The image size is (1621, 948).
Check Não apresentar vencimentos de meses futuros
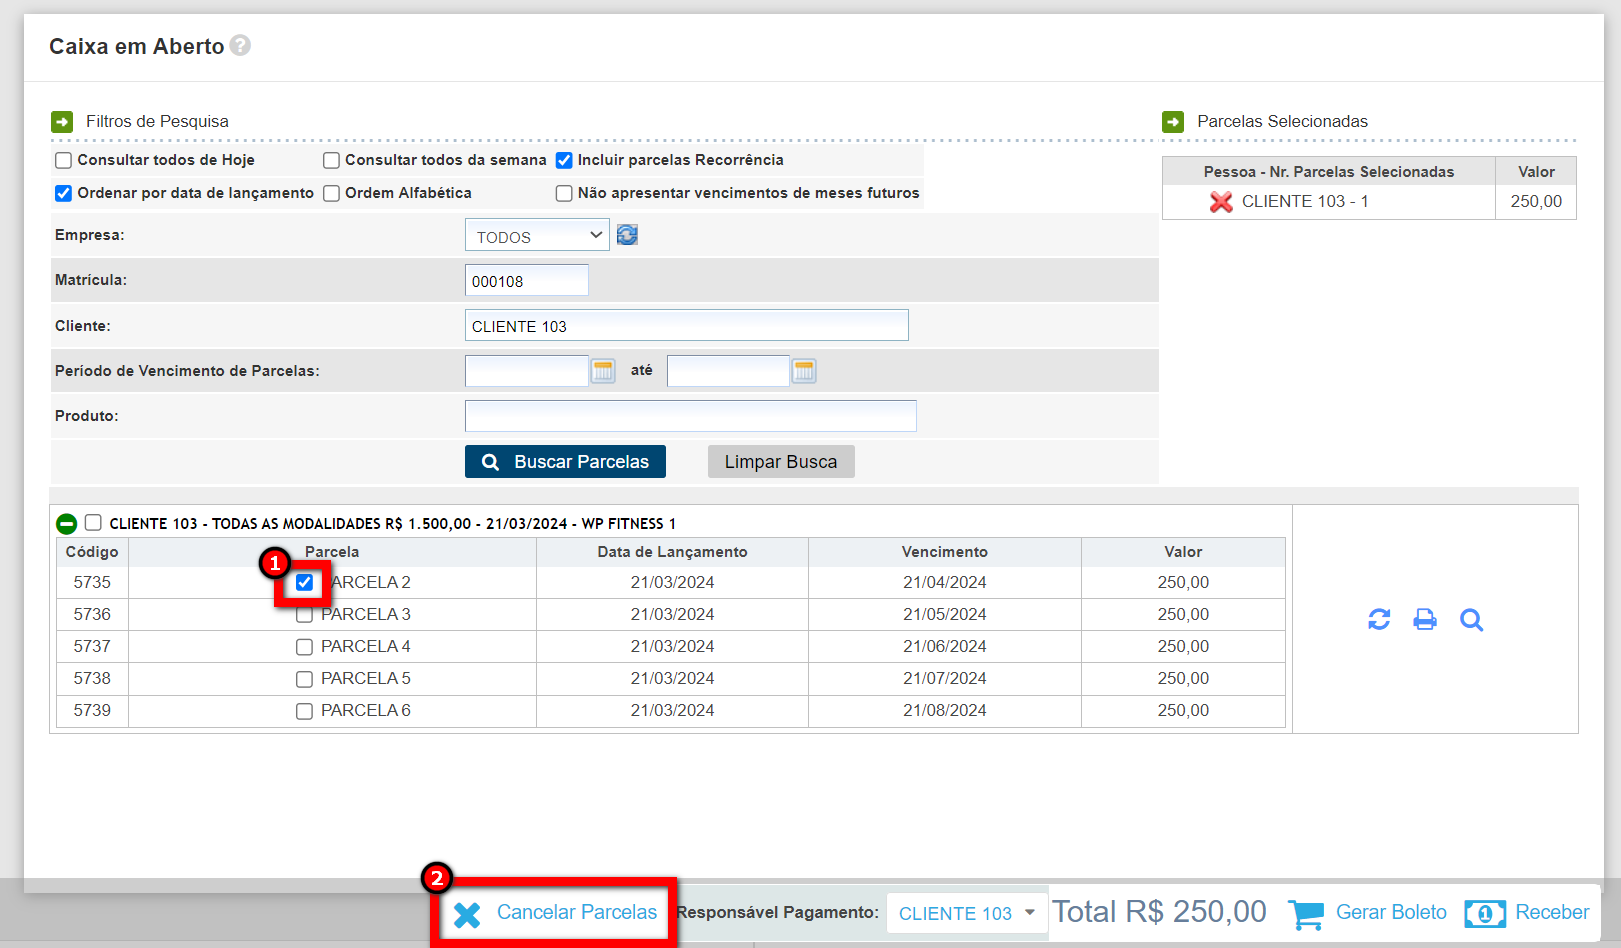click(x=564, y=194)
